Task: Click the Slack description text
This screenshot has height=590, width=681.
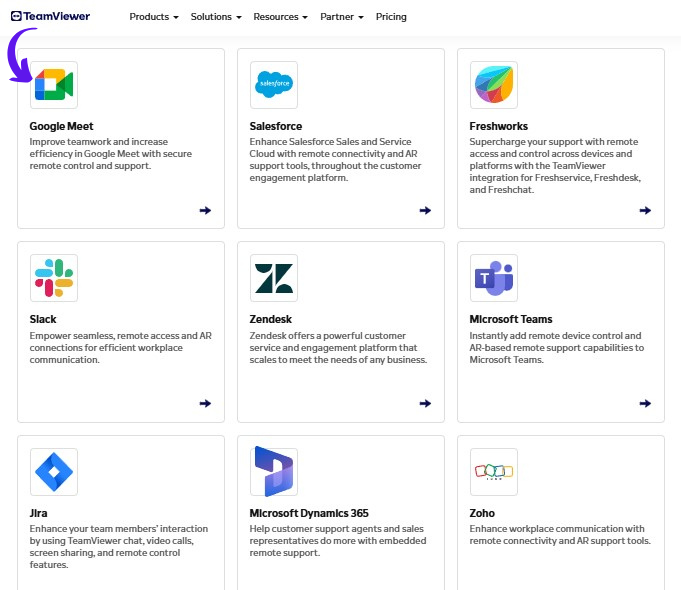Action: [121, 348]
